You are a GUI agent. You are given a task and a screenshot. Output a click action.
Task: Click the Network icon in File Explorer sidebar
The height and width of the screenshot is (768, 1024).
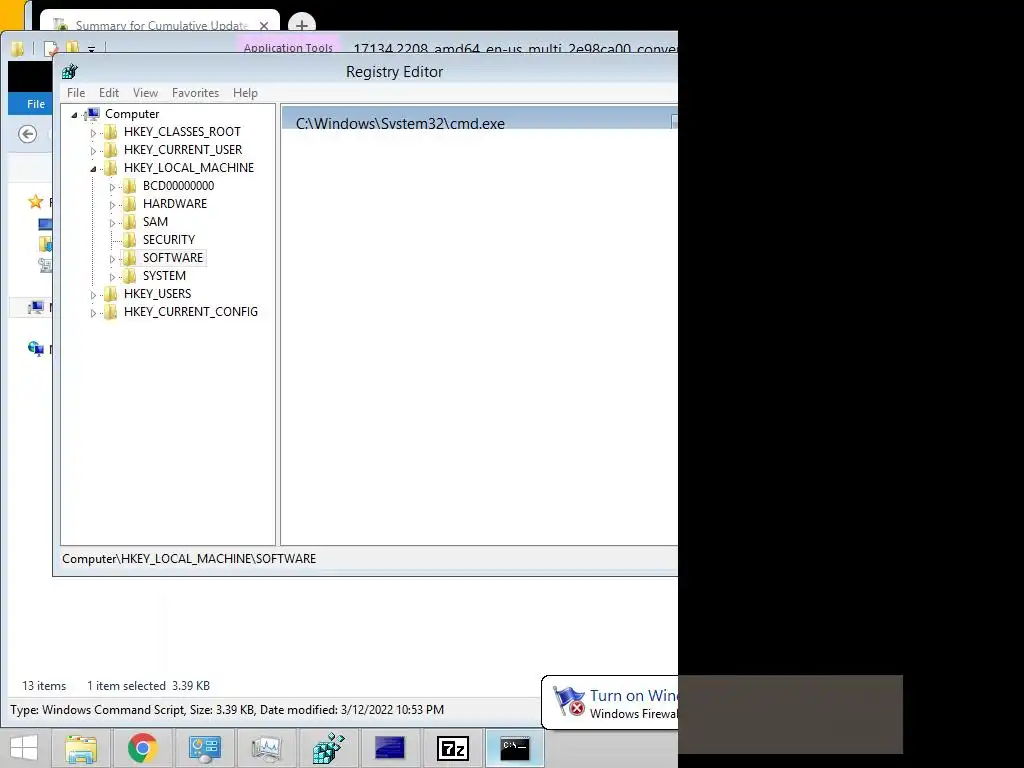pos(35,349)
